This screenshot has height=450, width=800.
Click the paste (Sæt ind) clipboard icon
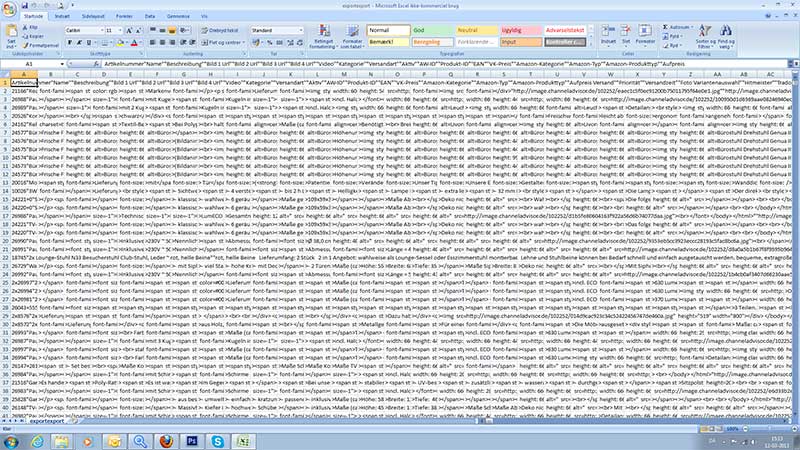(11, 33)
